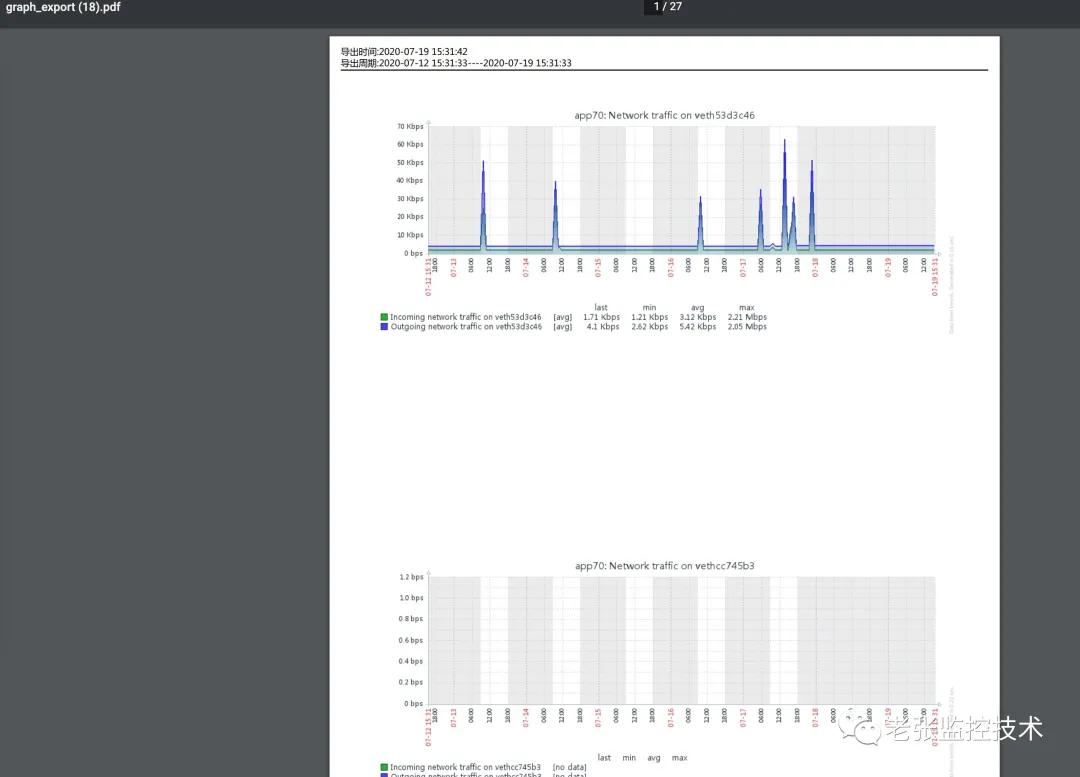Click the Outgoing network traffic on veth53d3c46 label

[x=465, y=327]
